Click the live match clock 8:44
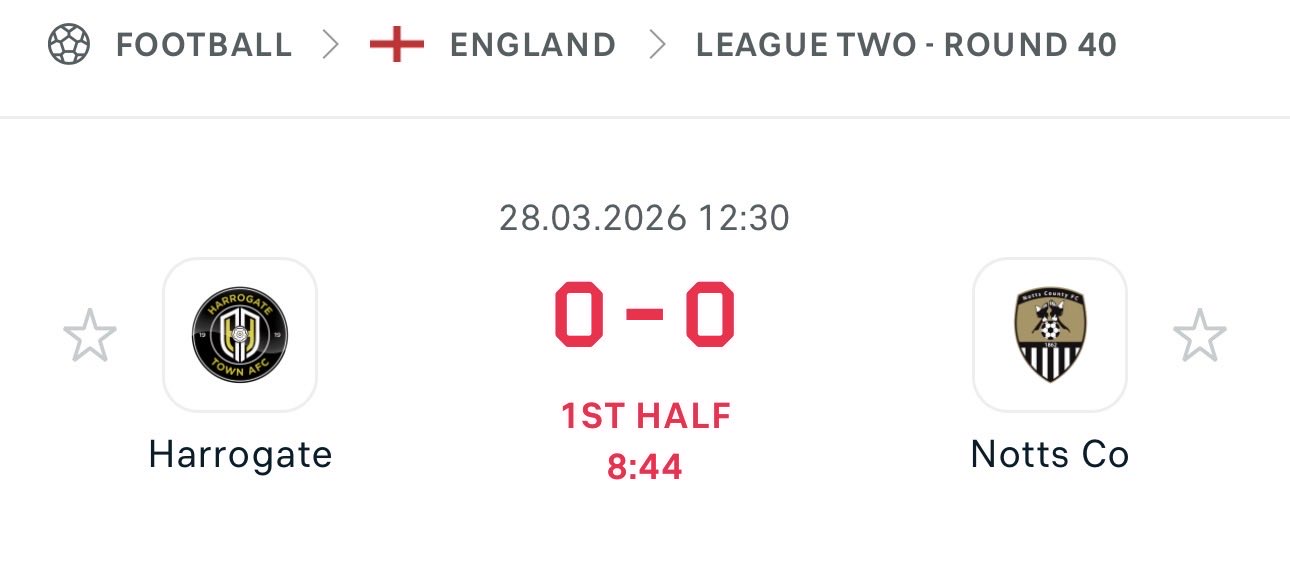The height and width of the screenshot is (563, 1290). tap(645, 466)
